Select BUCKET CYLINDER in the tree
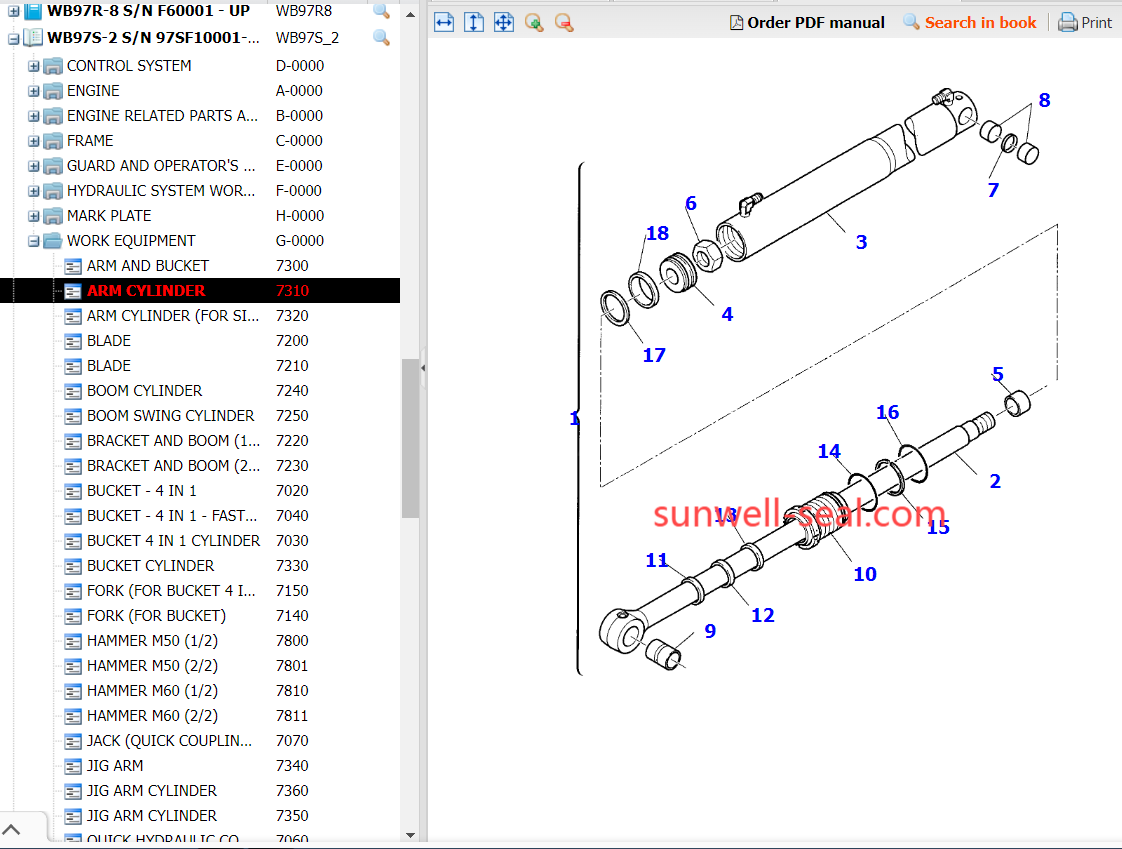The height and width of the screenshot is (849, 1122). (x=150, y=566)
